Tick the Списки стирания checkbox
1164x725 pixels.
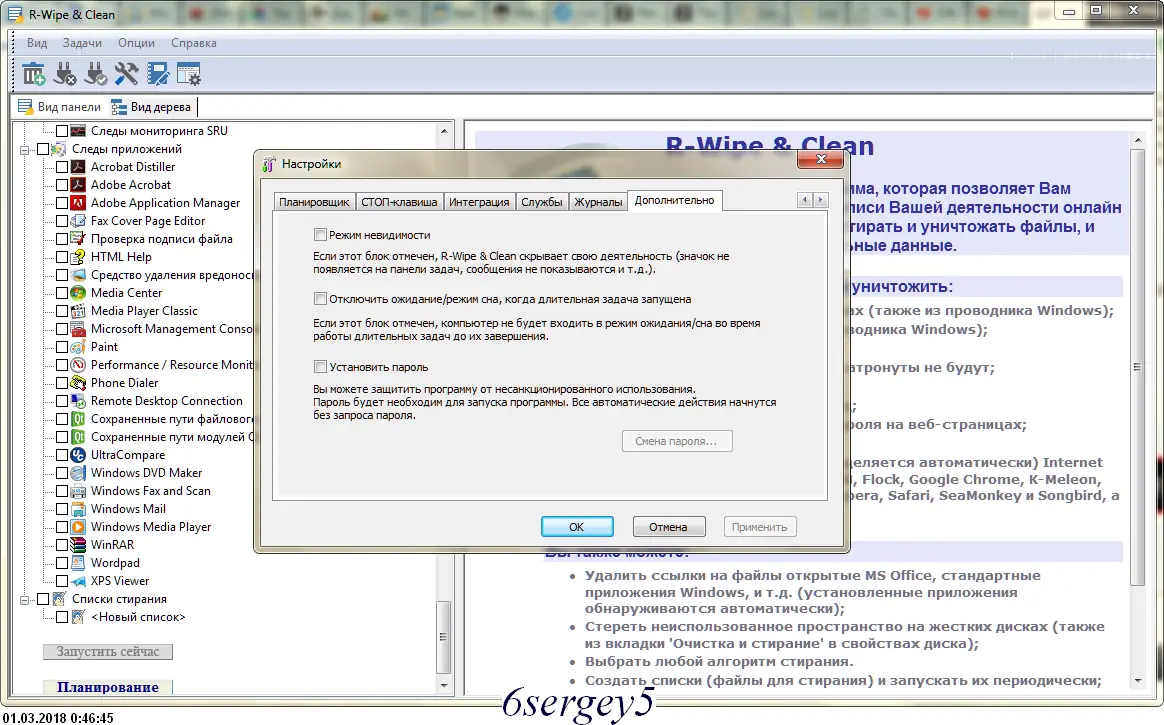43,599
